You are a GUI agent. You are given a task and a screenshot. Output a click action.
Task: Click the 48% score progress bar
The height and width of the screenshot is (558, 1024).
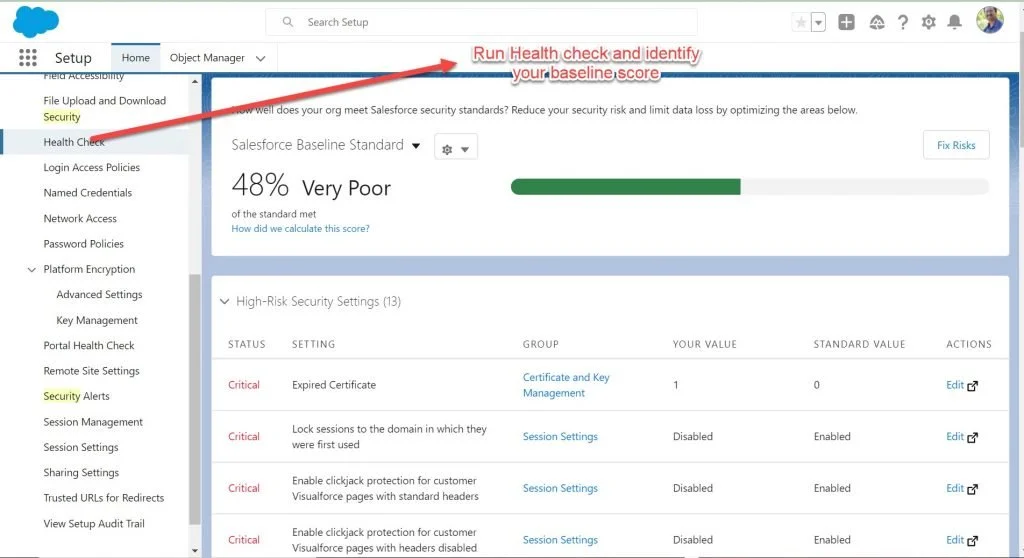pos(750,187)
